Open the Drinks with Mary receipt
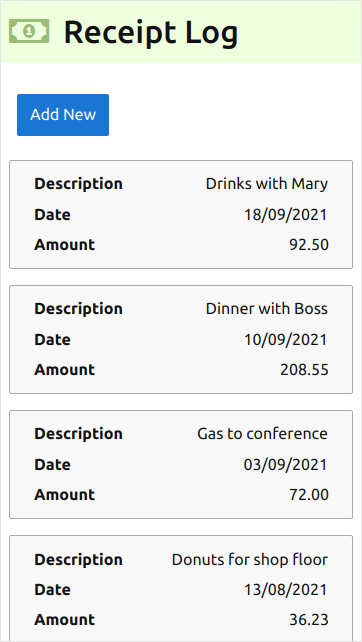This screenshot has height=642, width=362. (x=181, y=215)
